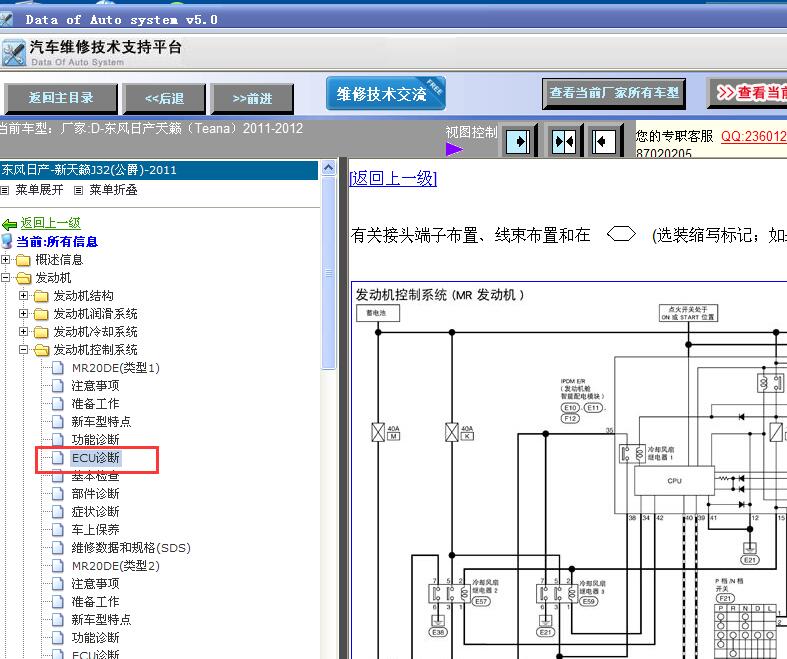Viewport: 787px width, 659px height.
Task: Open the first 新车型特点 item under MR20DE(类型1)
Action: 101,422
